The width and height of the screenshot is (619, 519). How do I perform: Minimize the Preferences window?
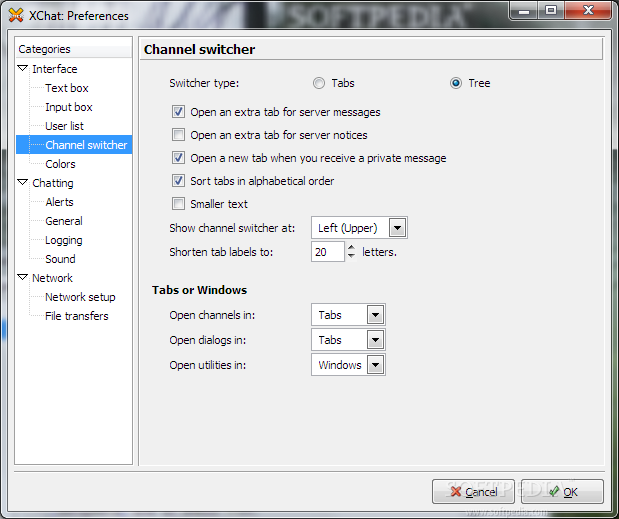(x=524, y=11)
